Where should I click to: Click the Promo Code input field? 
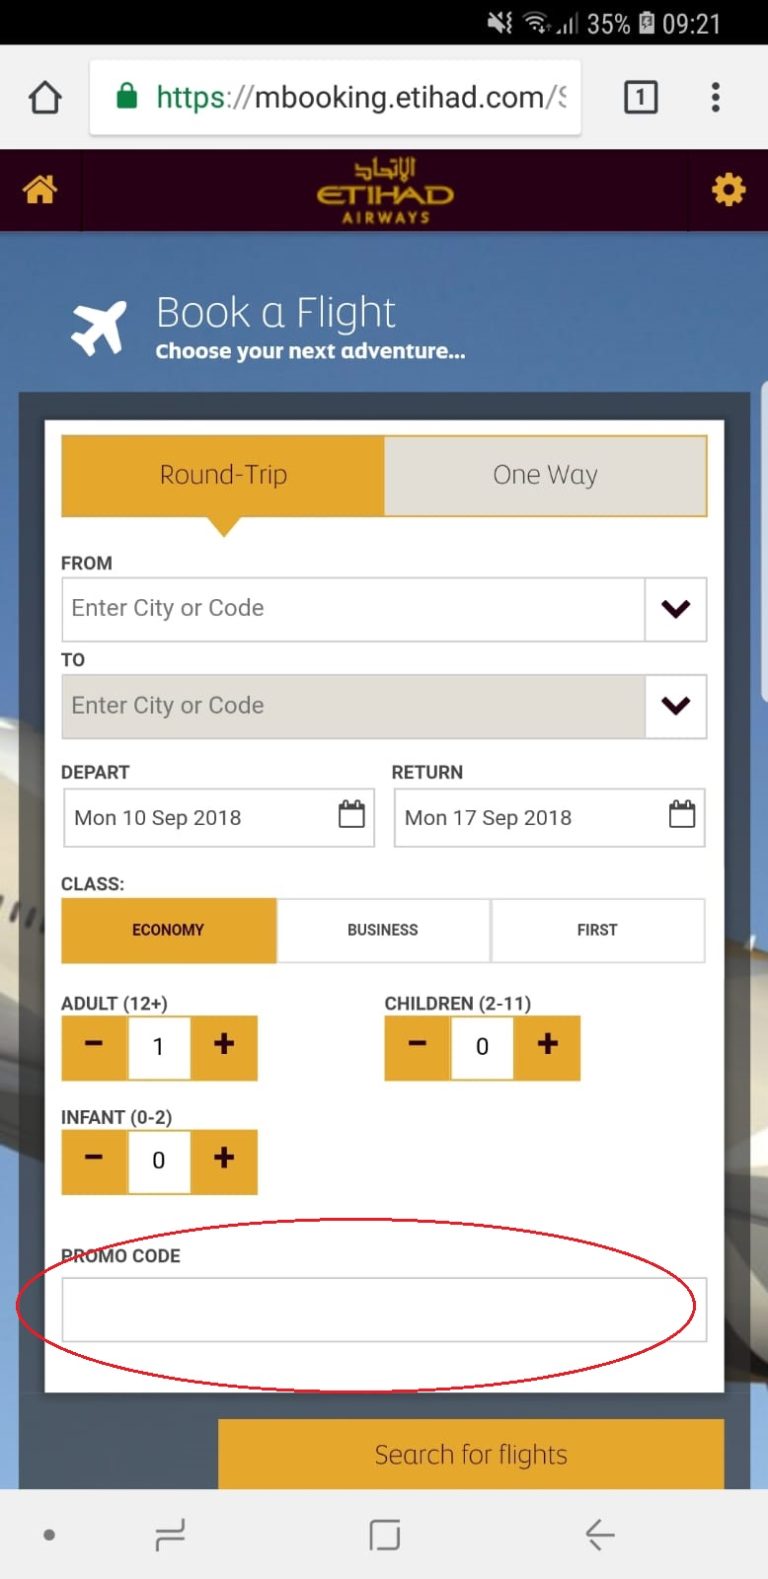tap(383, 1309)
